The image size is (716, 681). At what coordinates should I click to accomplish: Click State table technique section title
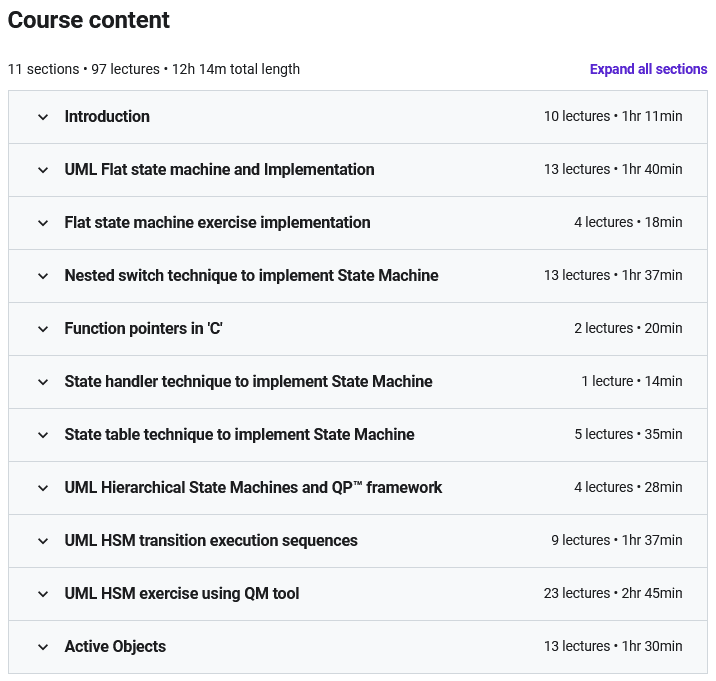click(x=239, y=434)
